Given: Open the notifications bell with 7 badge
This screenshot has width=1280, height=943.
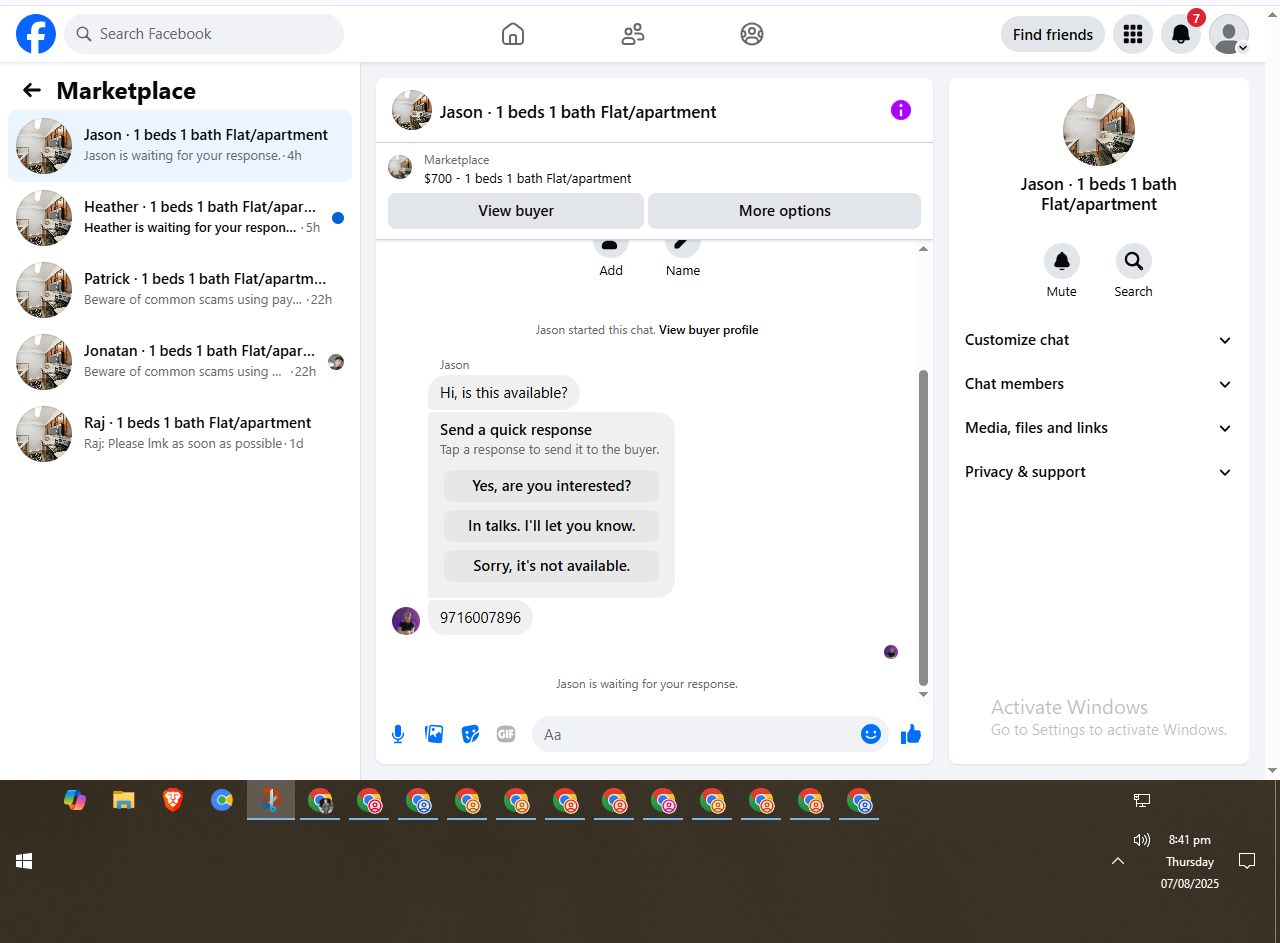Looking at the screenshot, I should (x=1181, y=34).
